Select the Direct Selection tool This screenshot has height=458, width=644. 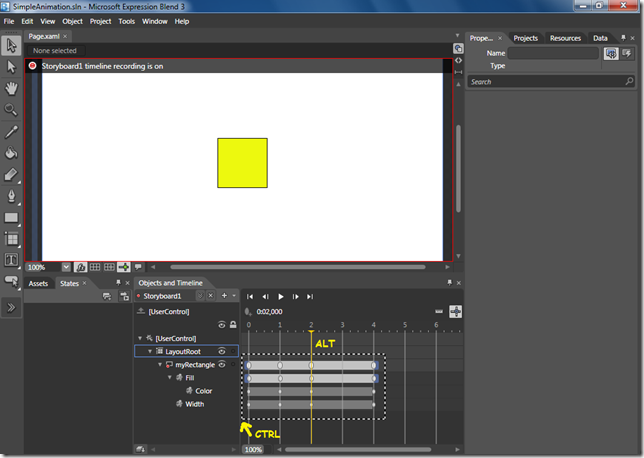pyautogui.click(x=11, y=66)
